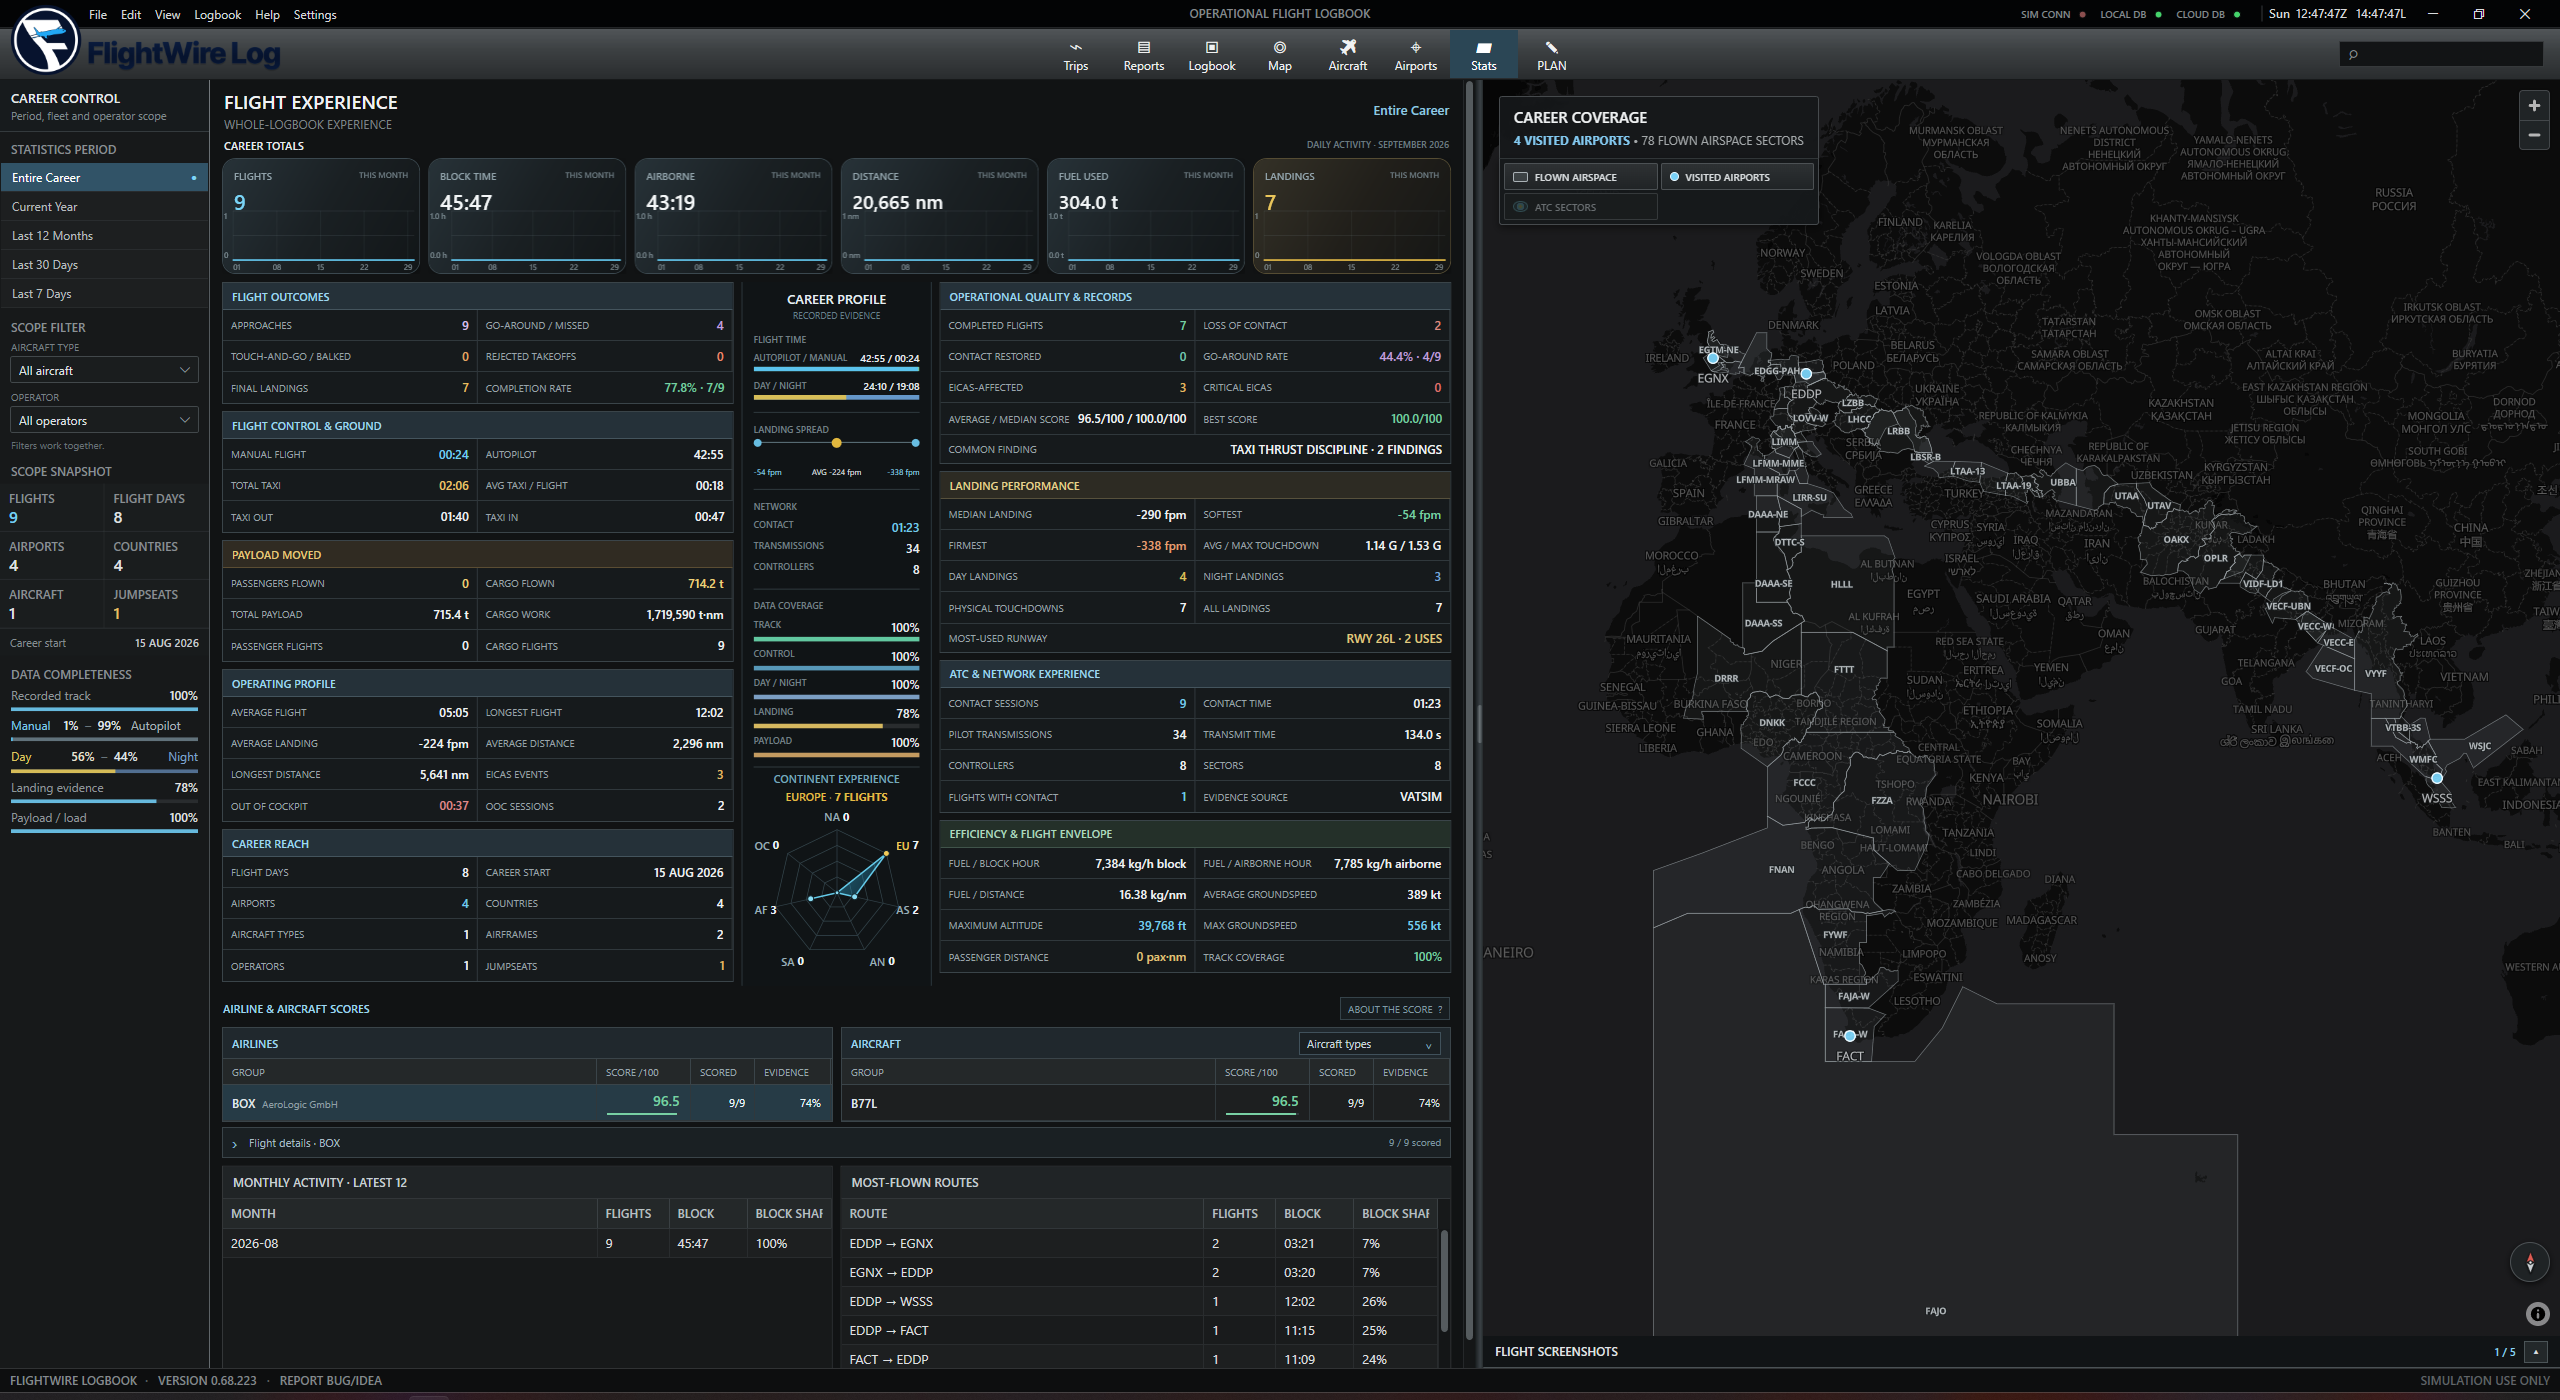Open the All operators dropdown
2560x1400 pixels.
pyautogui.click(x=104, y=420)
